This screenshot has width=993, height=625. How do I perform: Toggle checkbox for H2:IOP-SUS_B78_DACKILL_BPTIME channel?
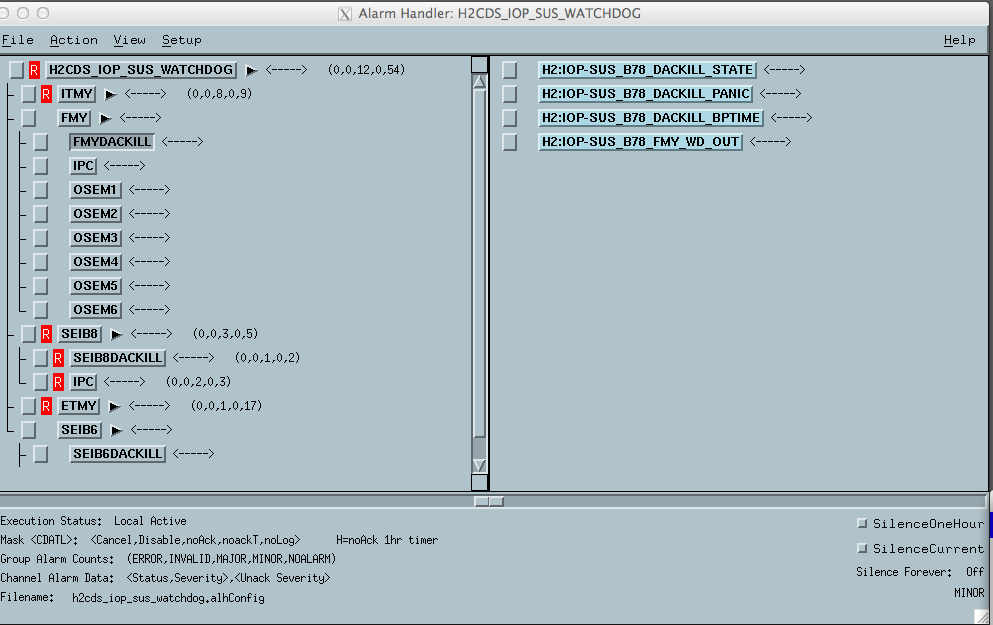[x=510, y=118]
